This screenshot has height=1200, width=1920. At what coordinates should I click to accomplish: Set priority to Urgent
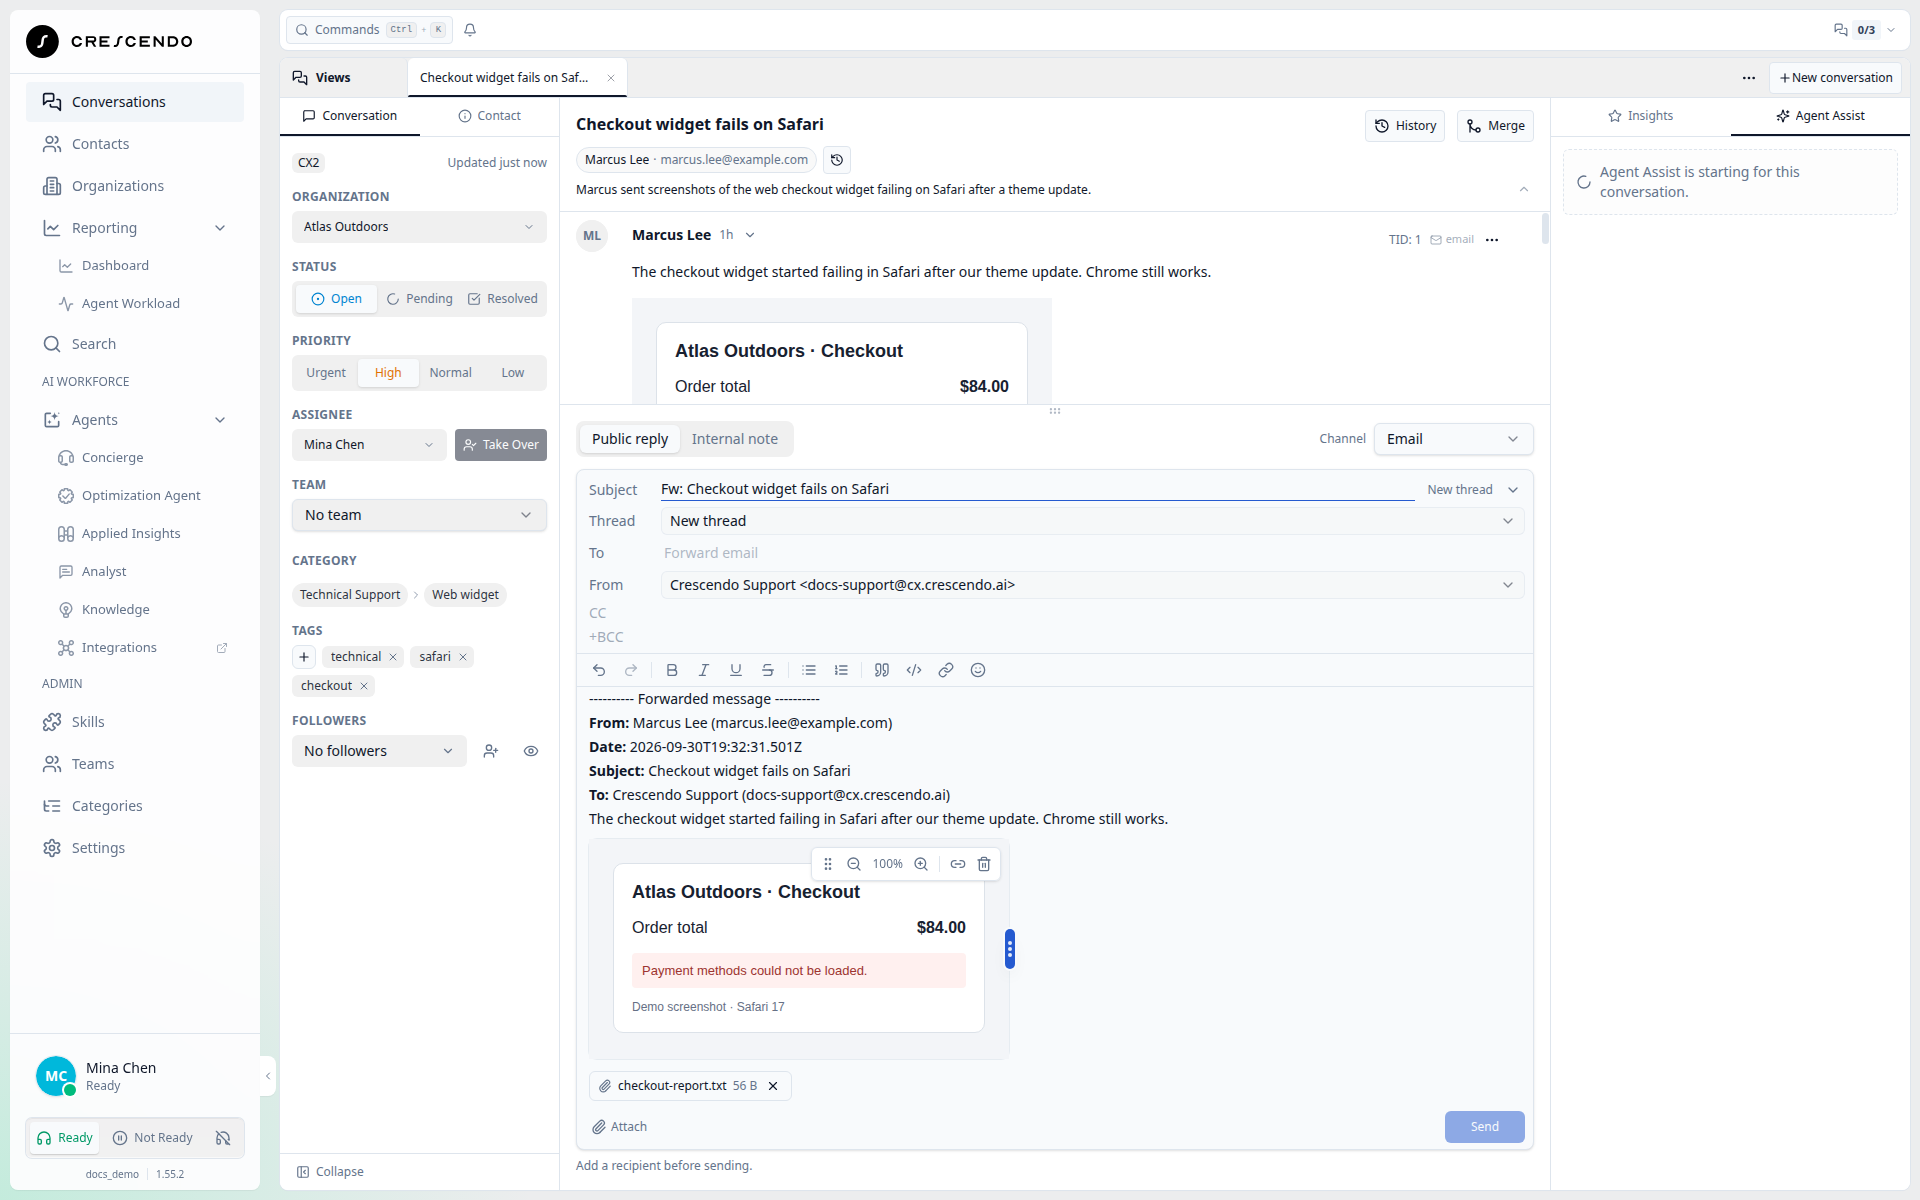point(326,373)
